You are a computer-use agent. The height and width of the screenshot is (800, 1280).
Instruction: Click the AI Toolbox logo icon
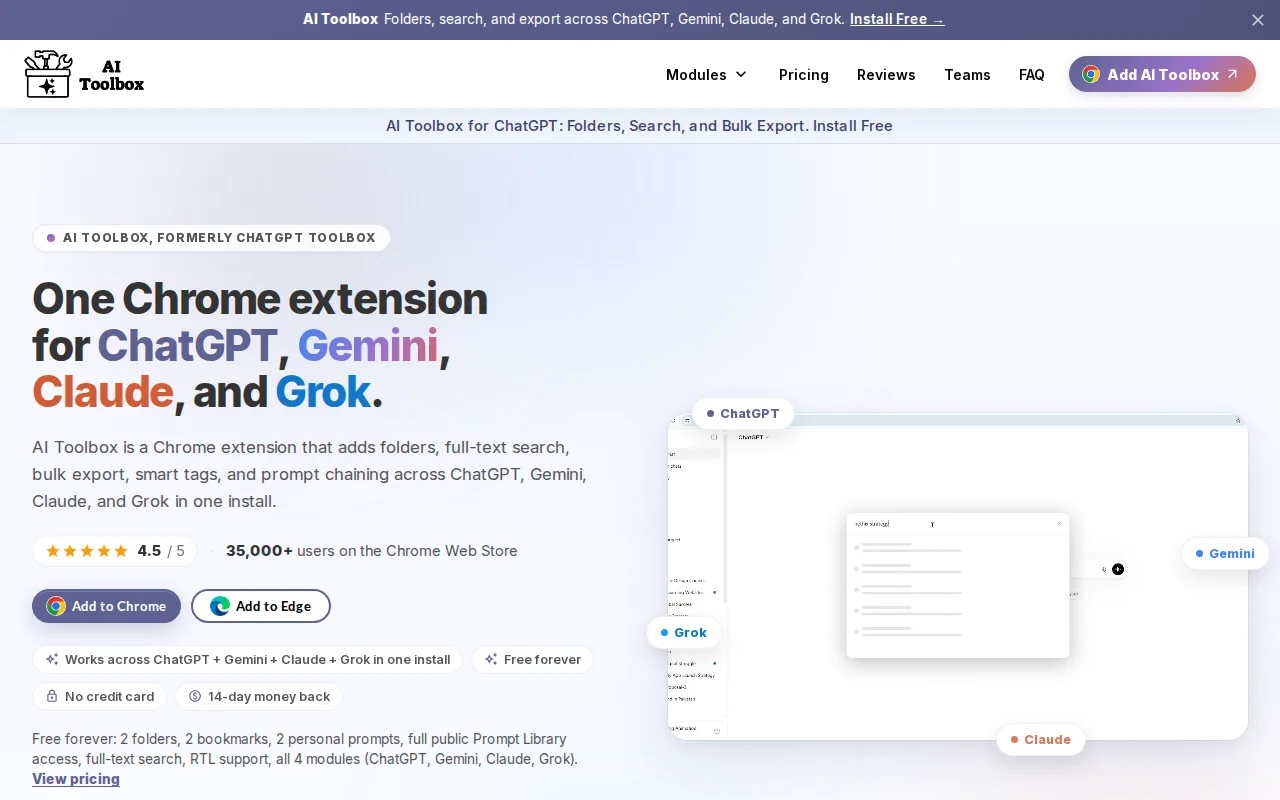(x=48, y=74)
